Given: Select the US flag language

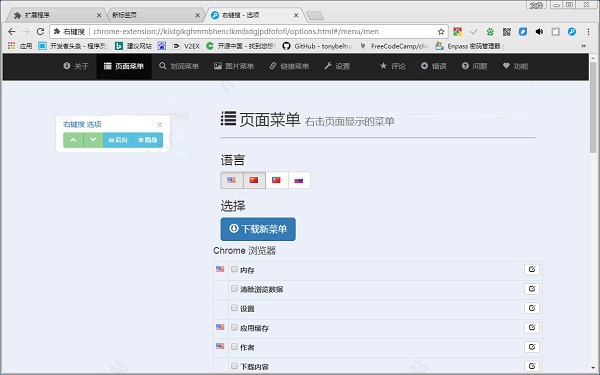Looking at the screenshot, I should [232, 180].
